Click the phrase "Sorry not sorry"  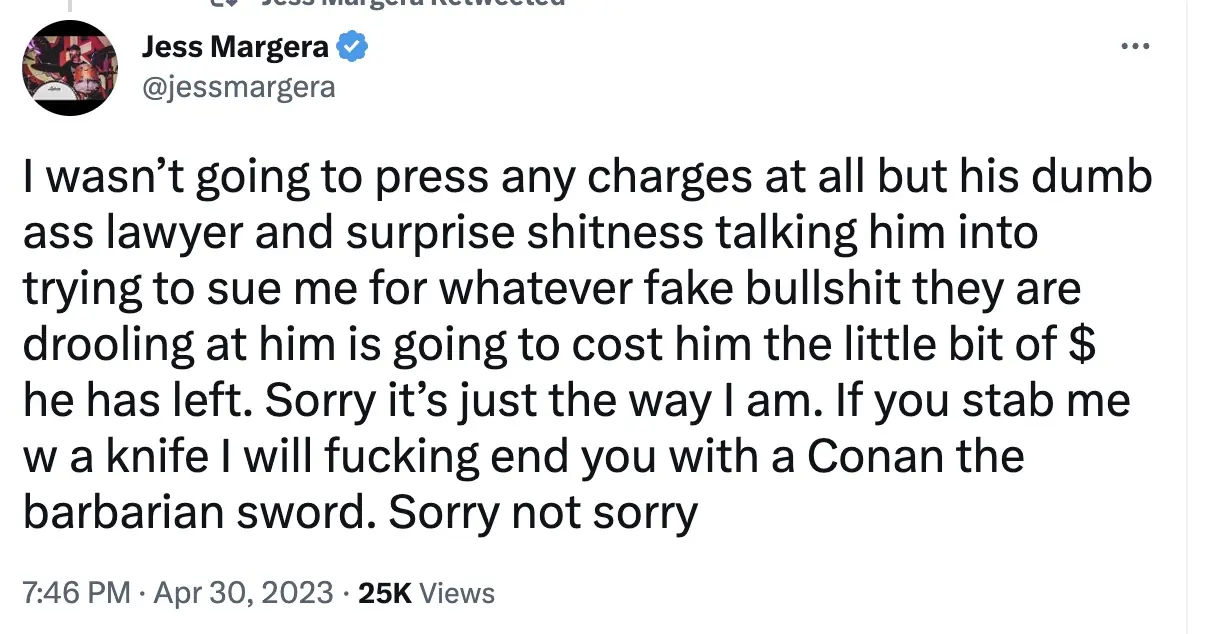pyautogui.click(x=542, y=514)
